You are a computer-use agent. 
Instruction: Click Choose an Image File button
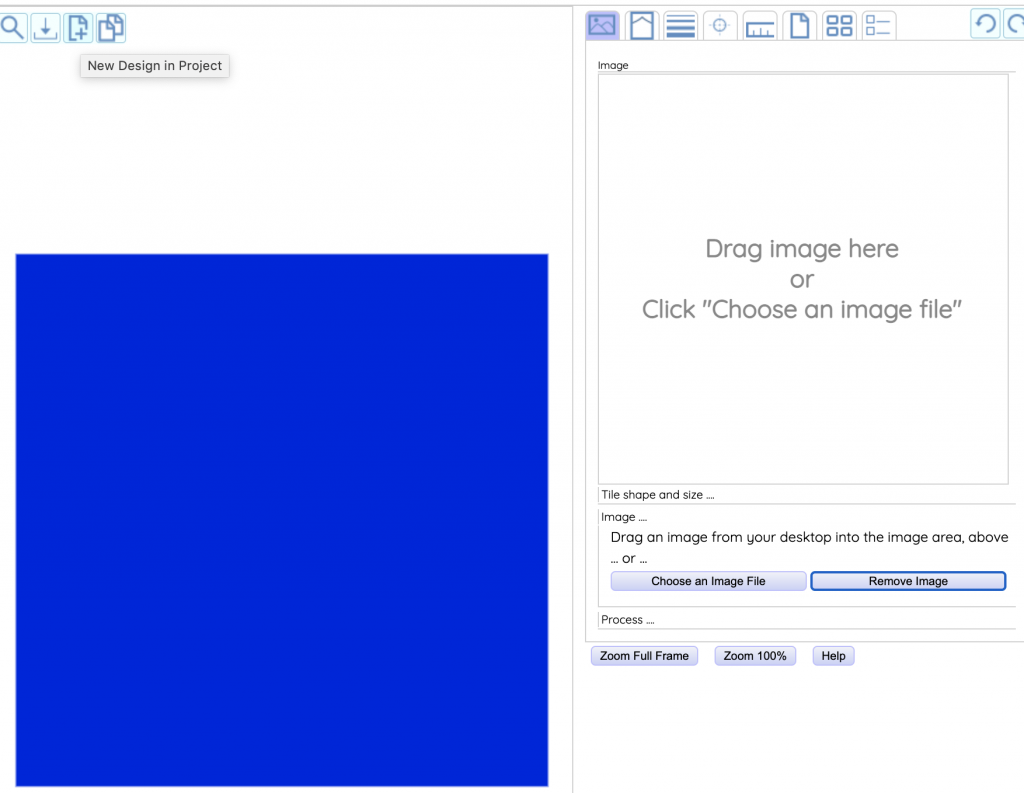coord(709,581)
